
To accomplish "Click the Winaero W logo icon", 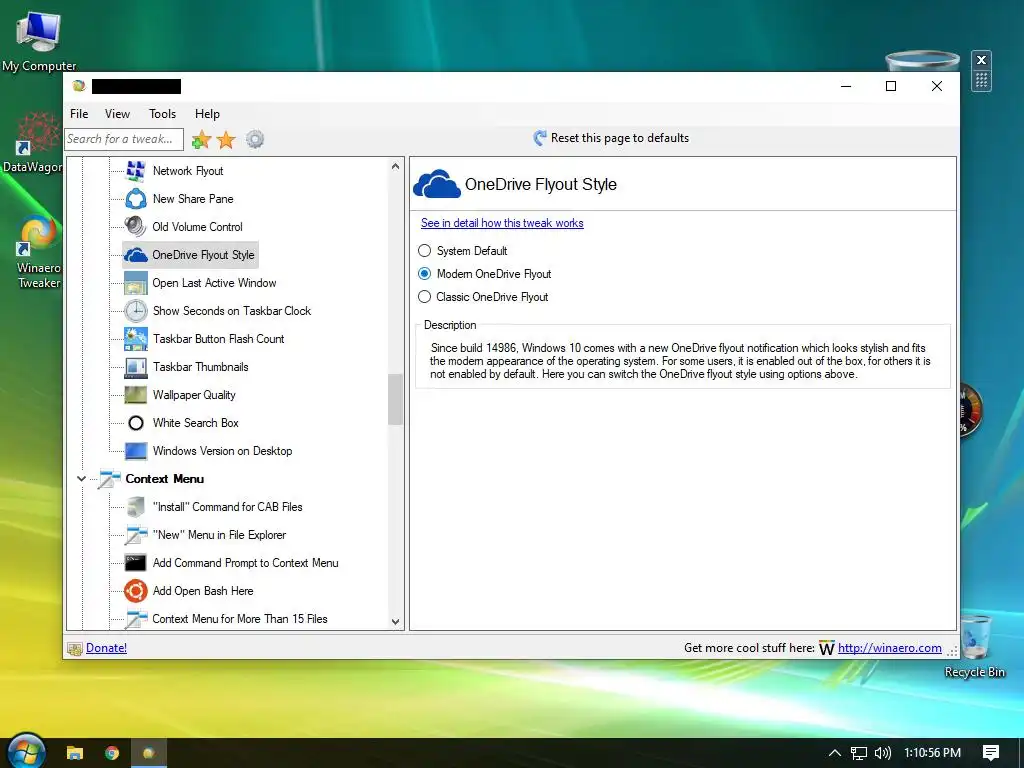I will pyautogui.click(x=826, y=648).
